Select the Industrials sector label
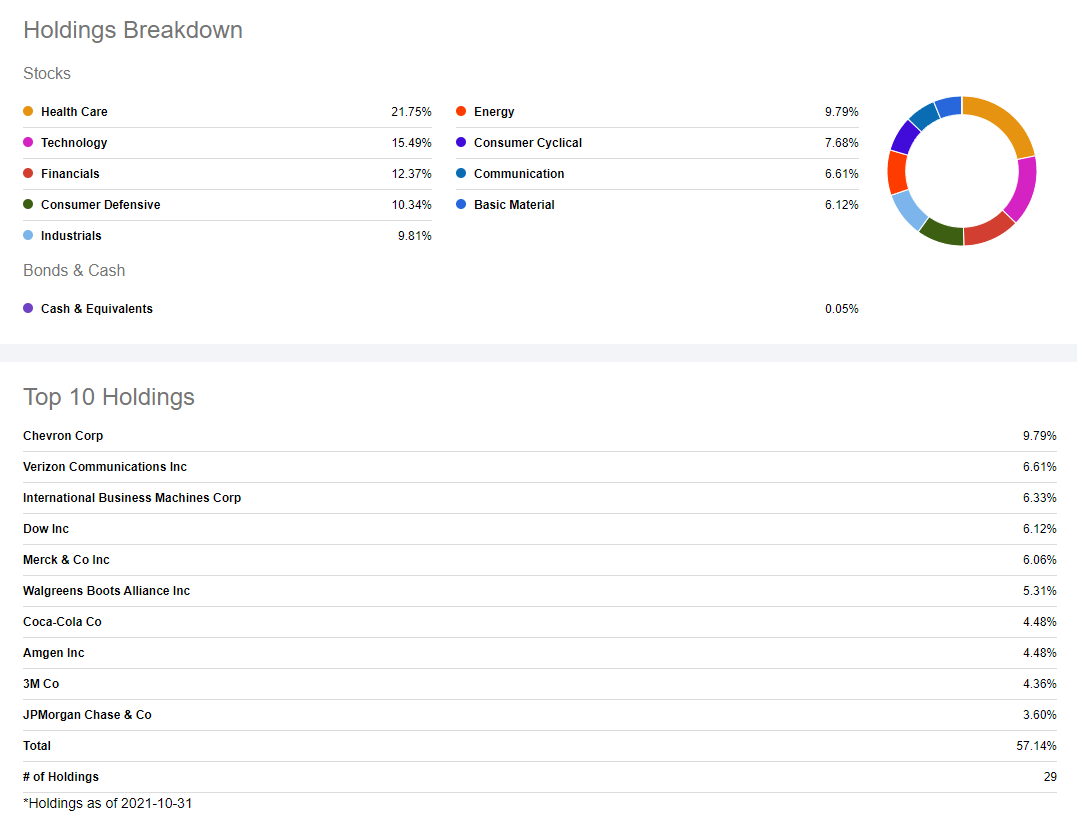 (x=71, y=236)
